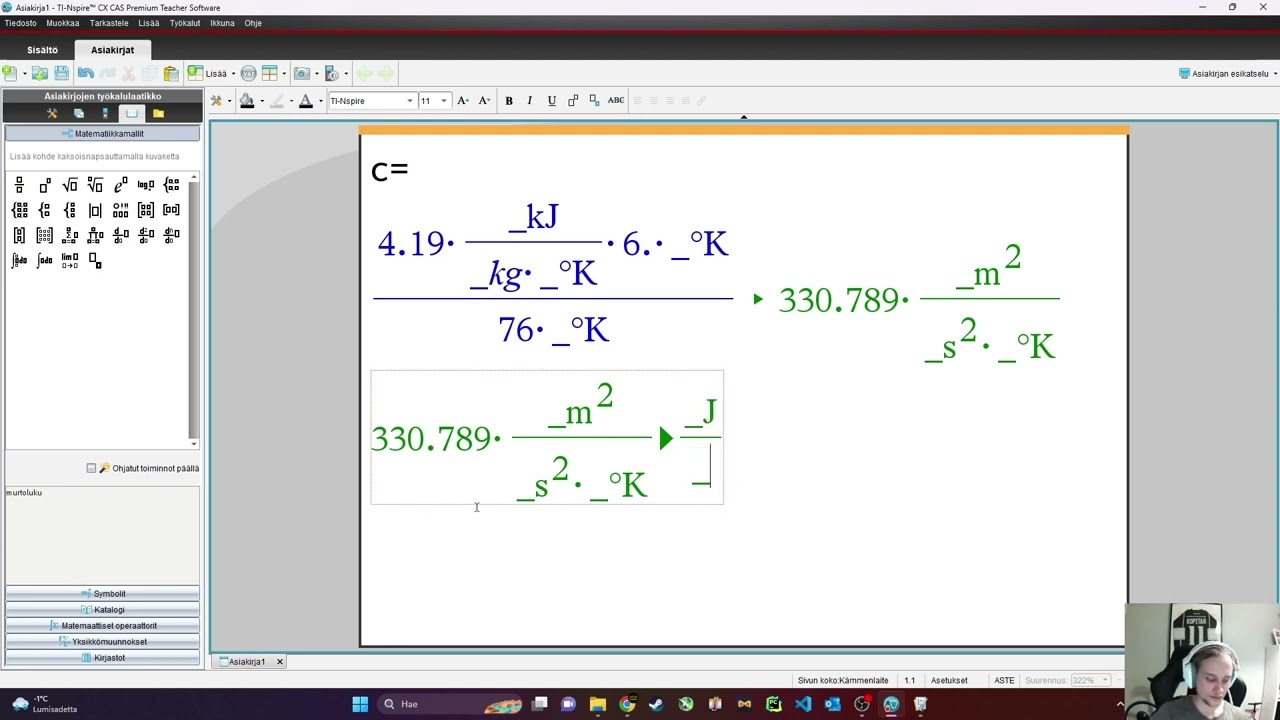Insert the absolute value template
The height and width of the screenshot is (720, 1280).
click(95, 210)
